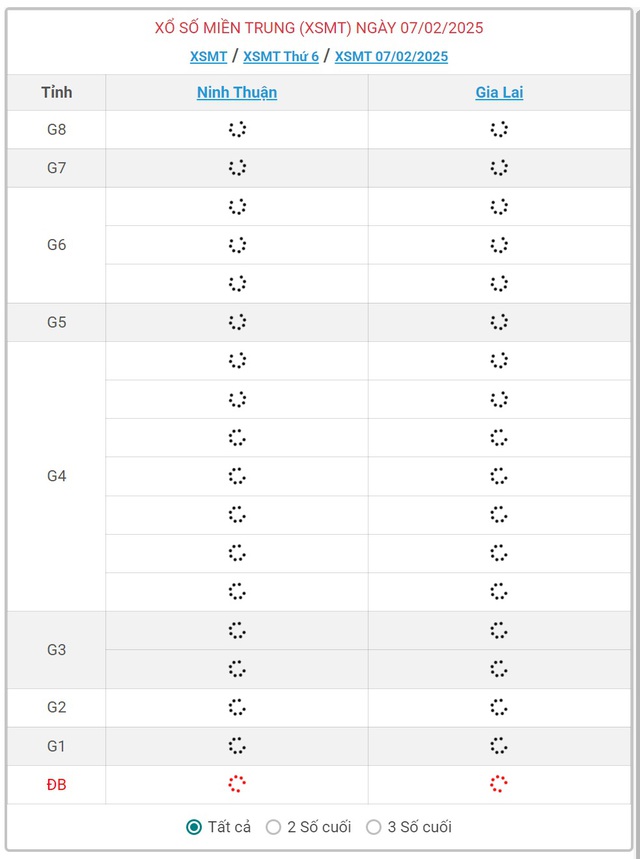Open the XSMT breadcrumb link
The image size is (640, 859).
(208, 56)
